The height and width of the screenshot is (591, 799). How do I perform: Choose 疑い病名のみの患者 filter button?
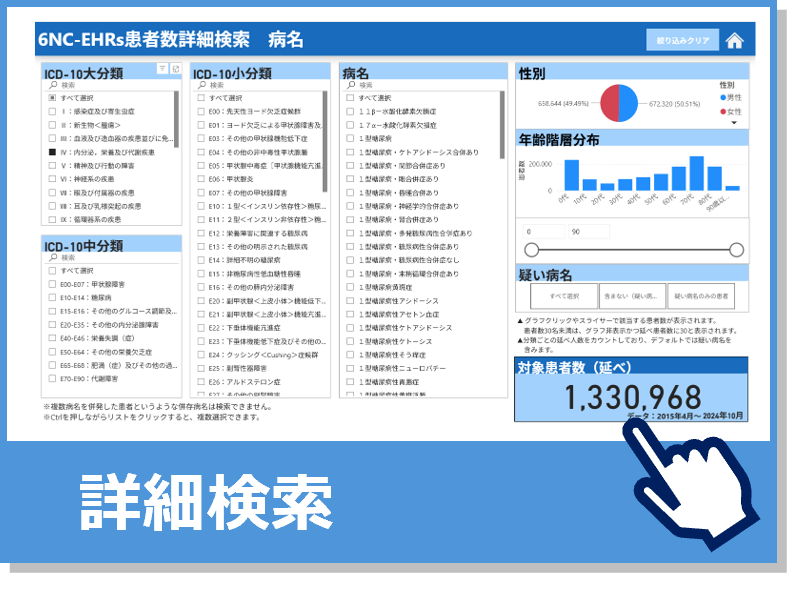(x=701, y=296)
